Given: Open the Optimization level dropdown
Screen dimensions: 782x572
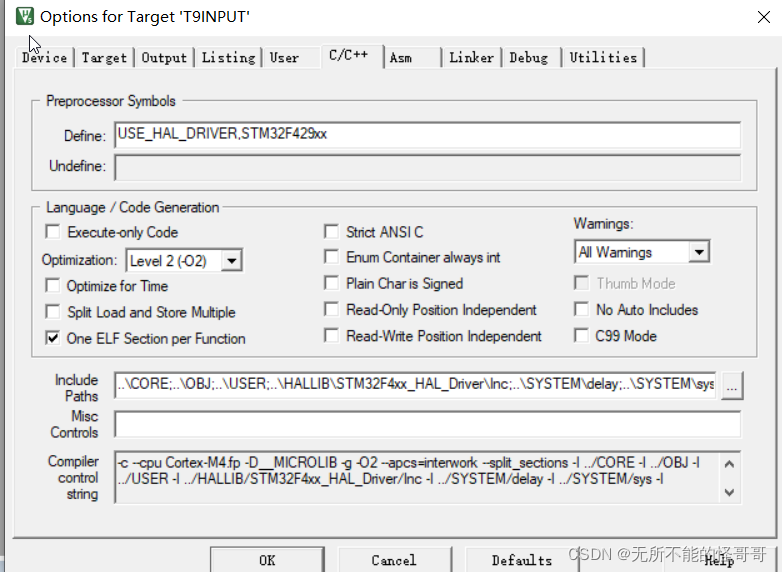Looking at the screenshot, I should pyautogui.click(x=231, y=261).
